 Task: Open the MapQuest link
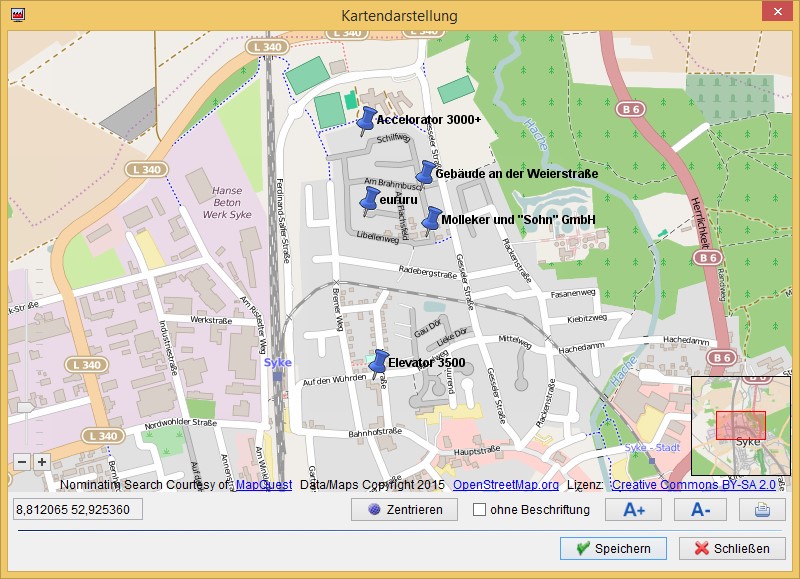pos(264,485)
